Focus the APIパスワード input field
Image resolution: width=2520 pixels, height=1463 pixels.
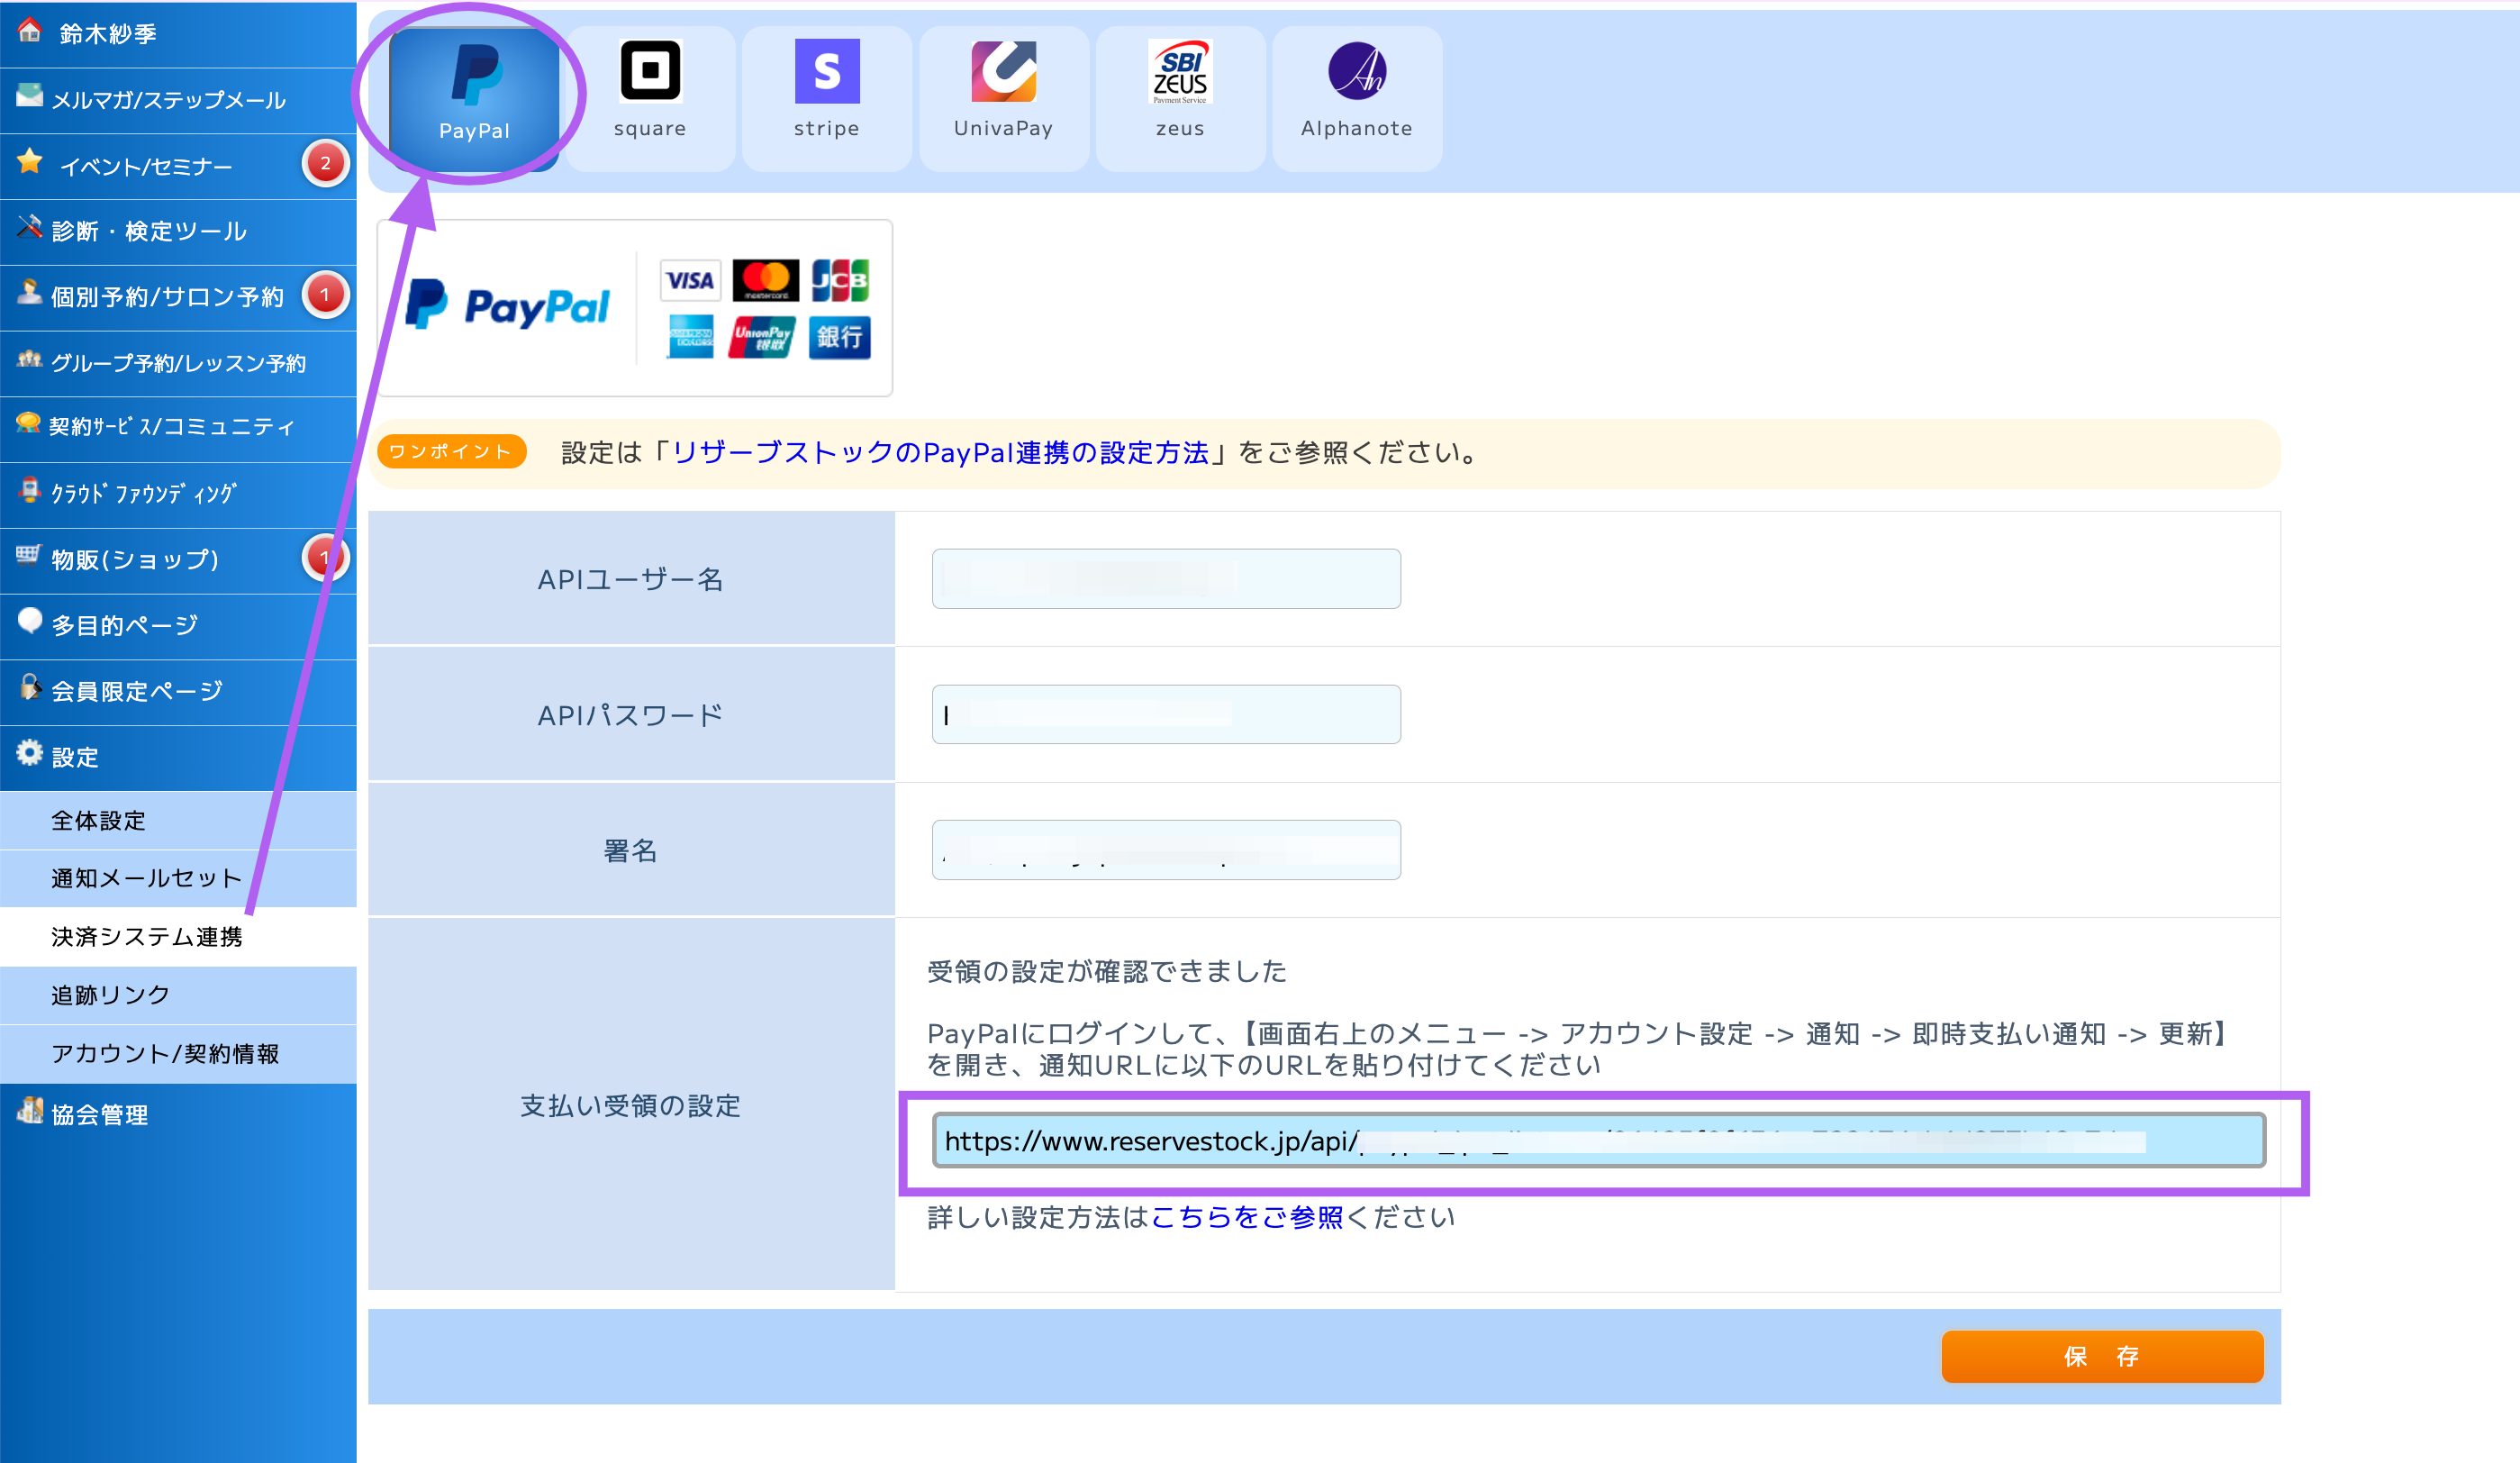(1166, 715)
